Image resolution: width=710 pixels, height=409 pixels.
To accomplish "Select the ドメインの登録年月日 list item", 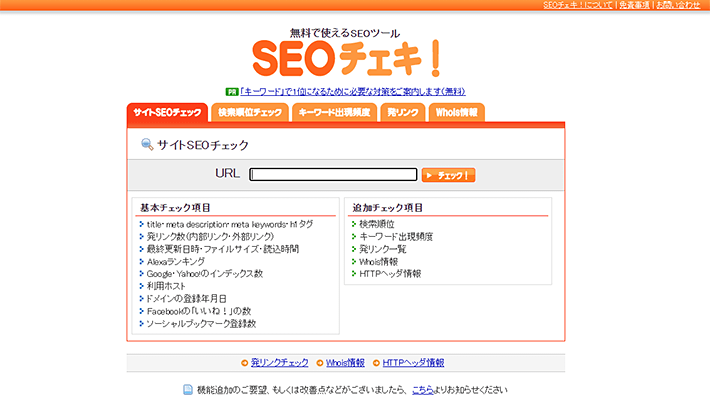I will tap(186, 298).
